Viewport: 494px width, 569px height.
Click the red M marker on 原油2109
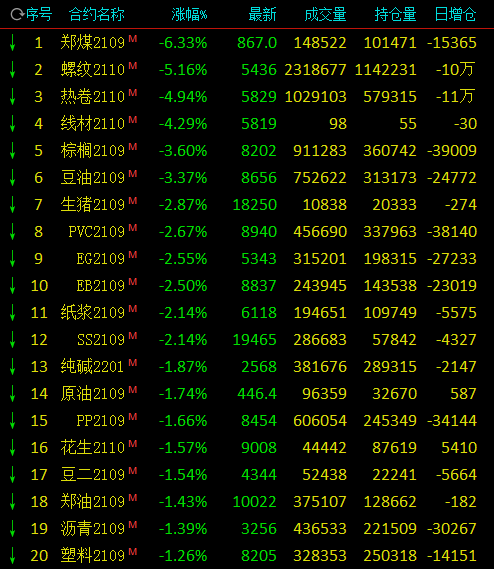133,389
